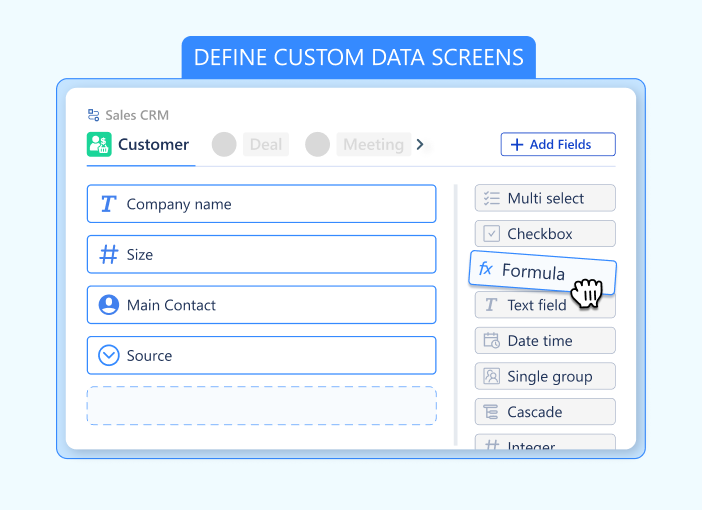Select the Text field type button
This screenshot has width=702, height=510.
(x=544, y=306)
